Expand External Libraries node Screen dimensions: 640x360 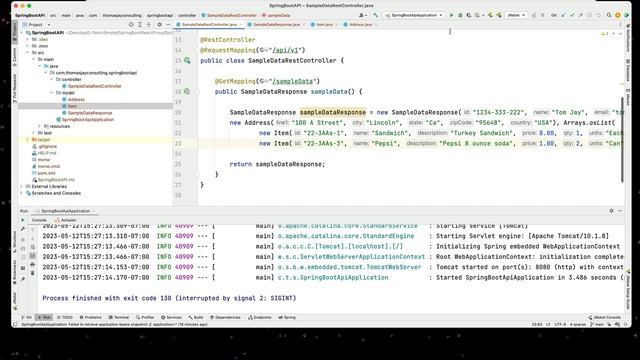click(x=22, y=186)
